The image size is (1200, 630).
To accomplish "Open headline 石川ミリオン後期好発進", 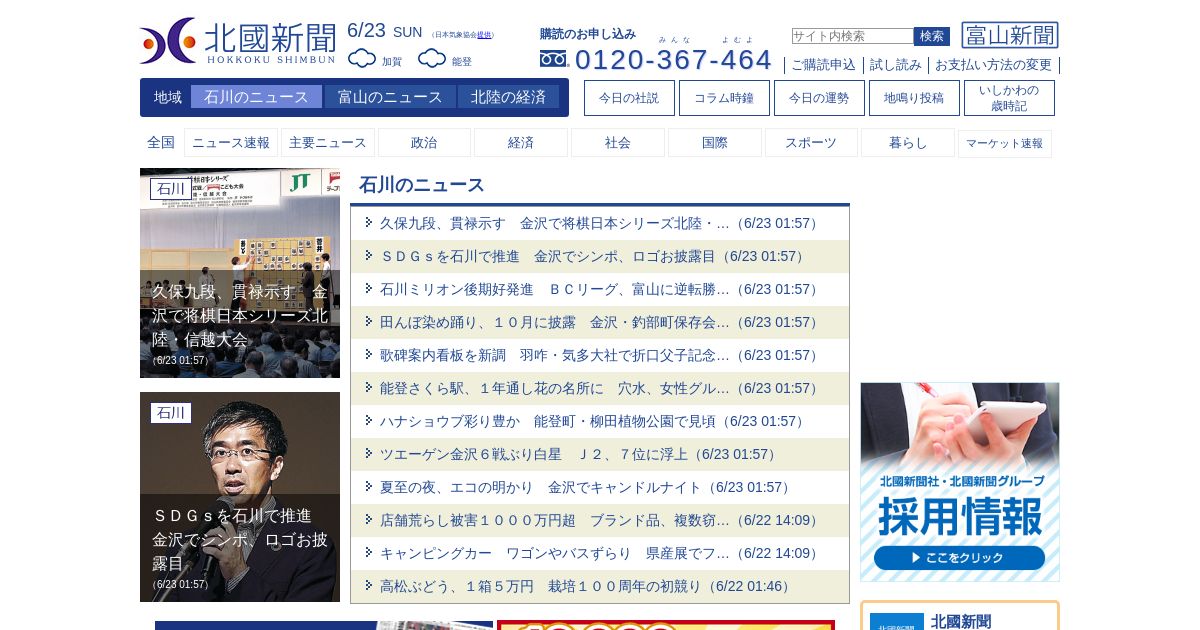I will [600, 289].
